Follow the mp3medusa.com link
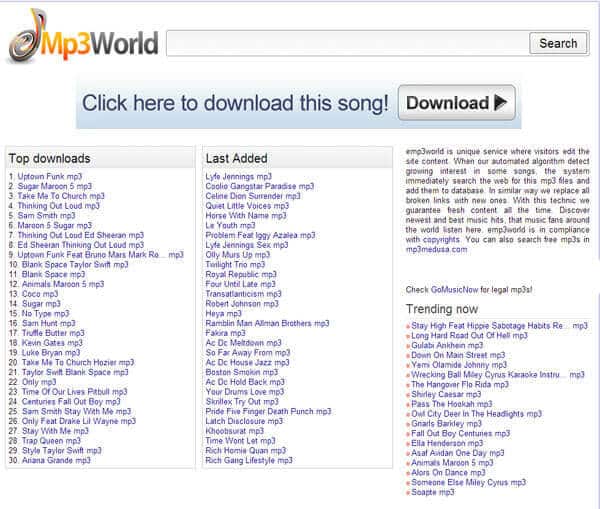The image size is (600, 509). [x=437, y=250]
